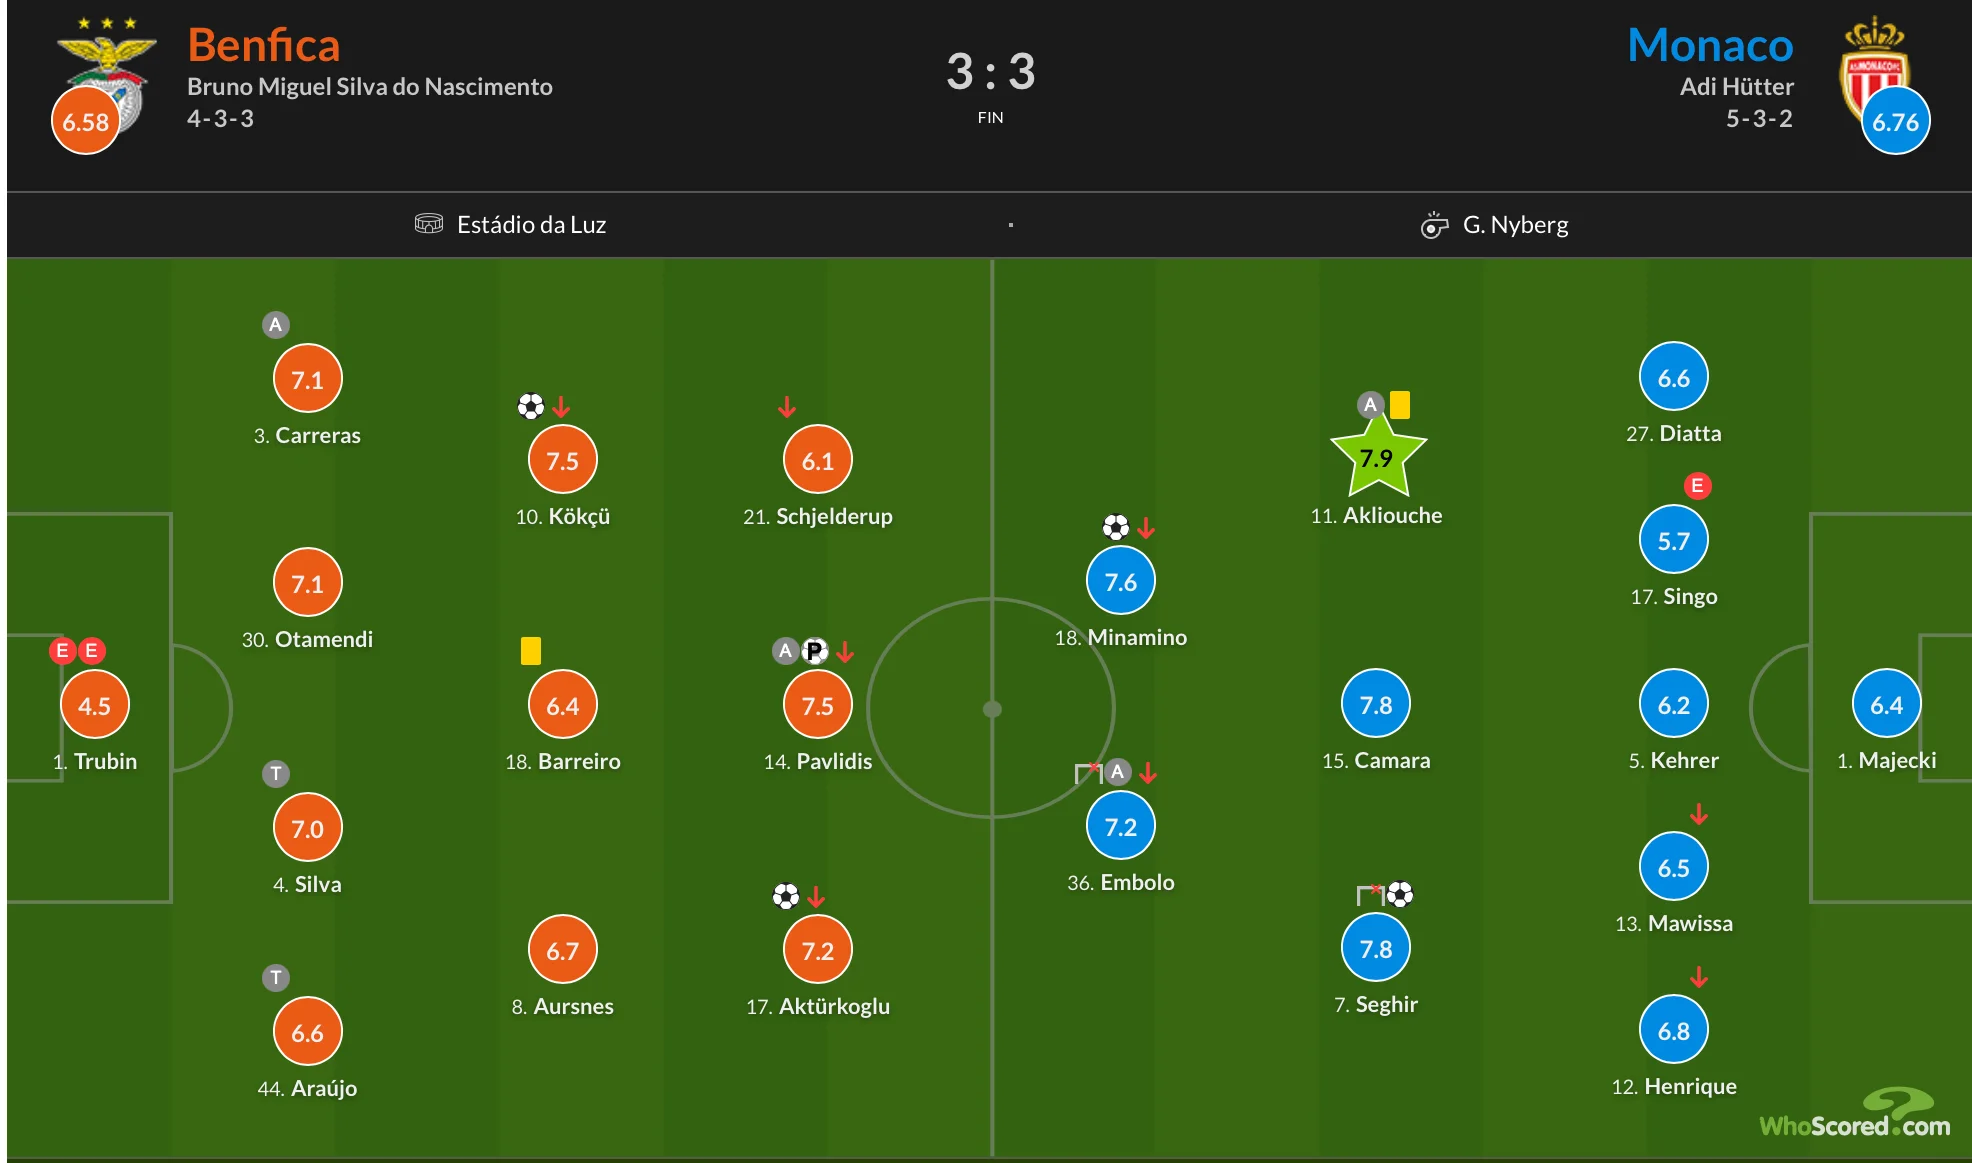
Task: Click Majecki's 6.4 rating circle
Action: tap(1886, 704)
